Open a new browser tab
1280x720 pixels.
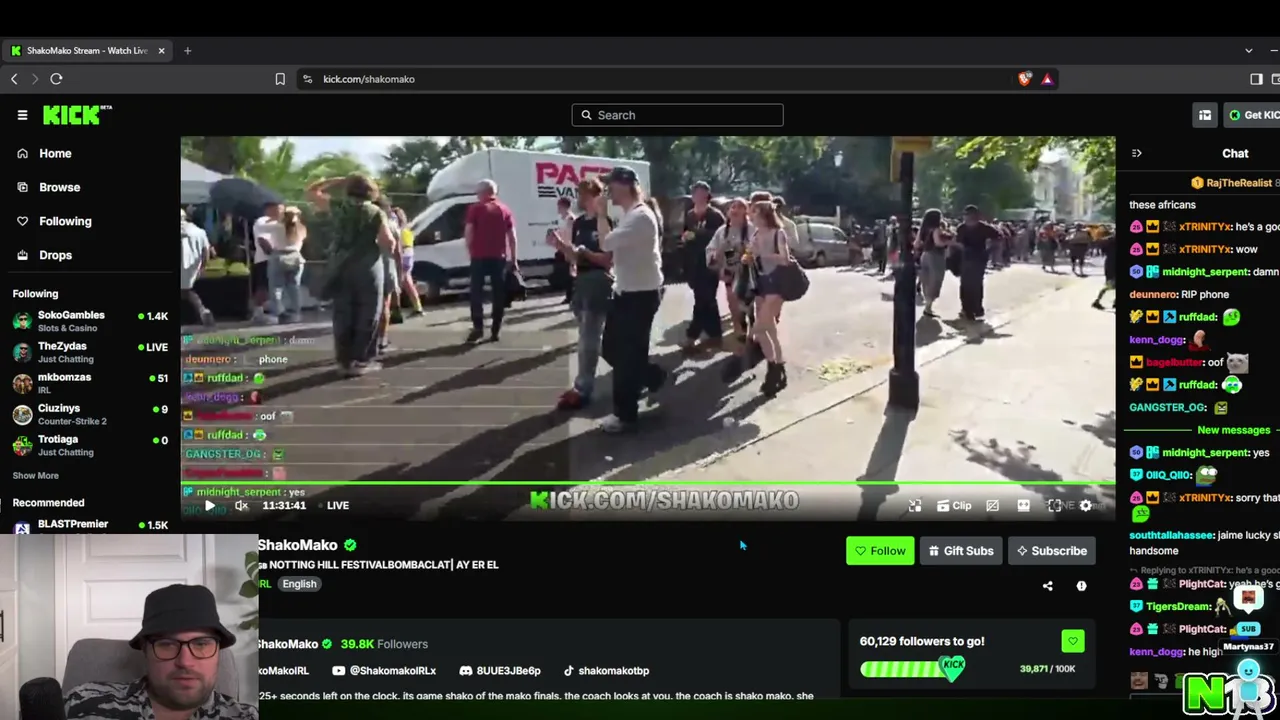pyautogui.click(x=187, y=50)
